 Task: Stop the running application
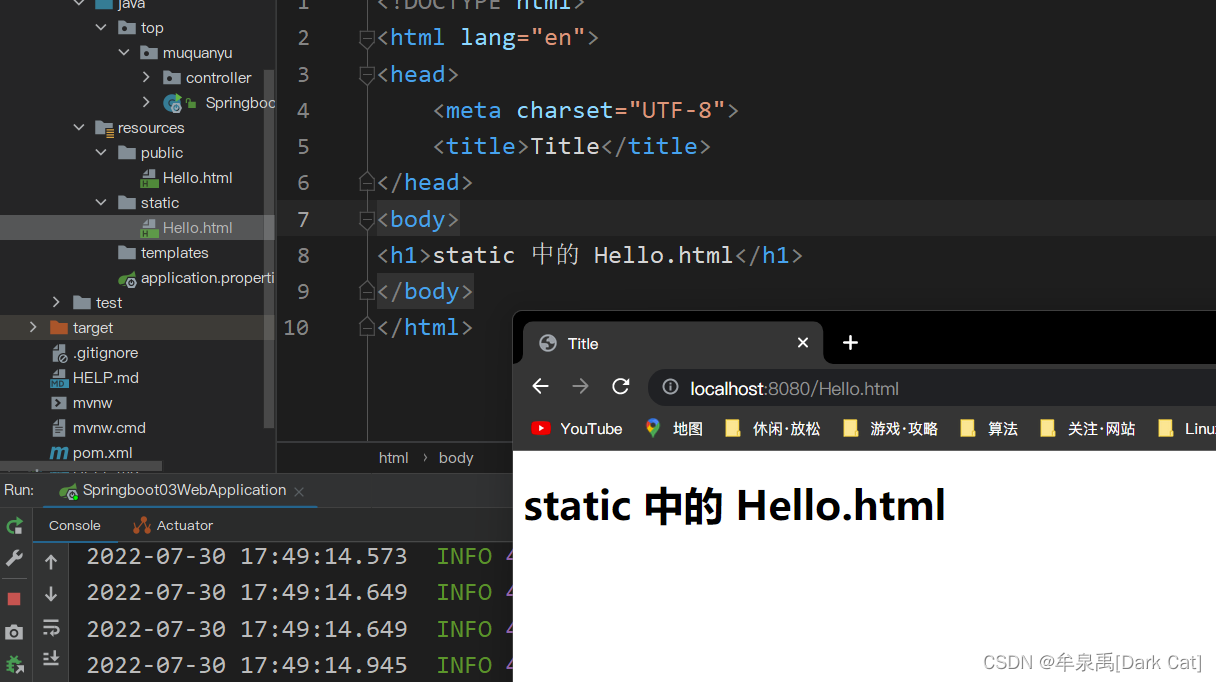pyautogui.click(x=14, y=598)
